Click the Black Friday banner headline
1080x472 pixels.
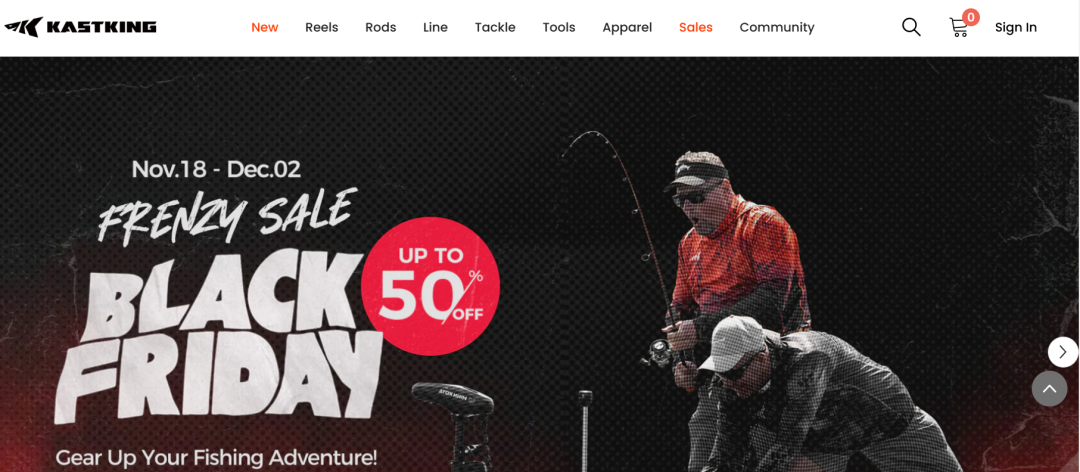[219, 338]
